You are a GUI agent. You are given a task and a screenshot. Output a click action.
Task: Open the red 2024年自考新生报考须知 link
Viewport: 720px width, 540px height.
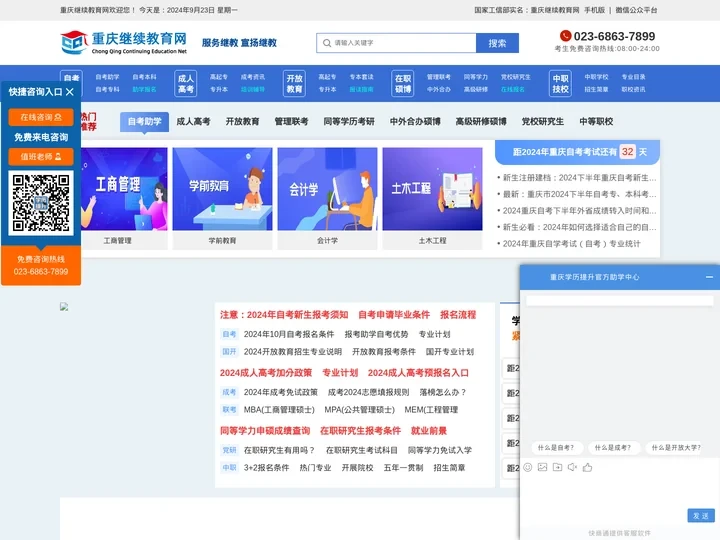coord(298,315)
